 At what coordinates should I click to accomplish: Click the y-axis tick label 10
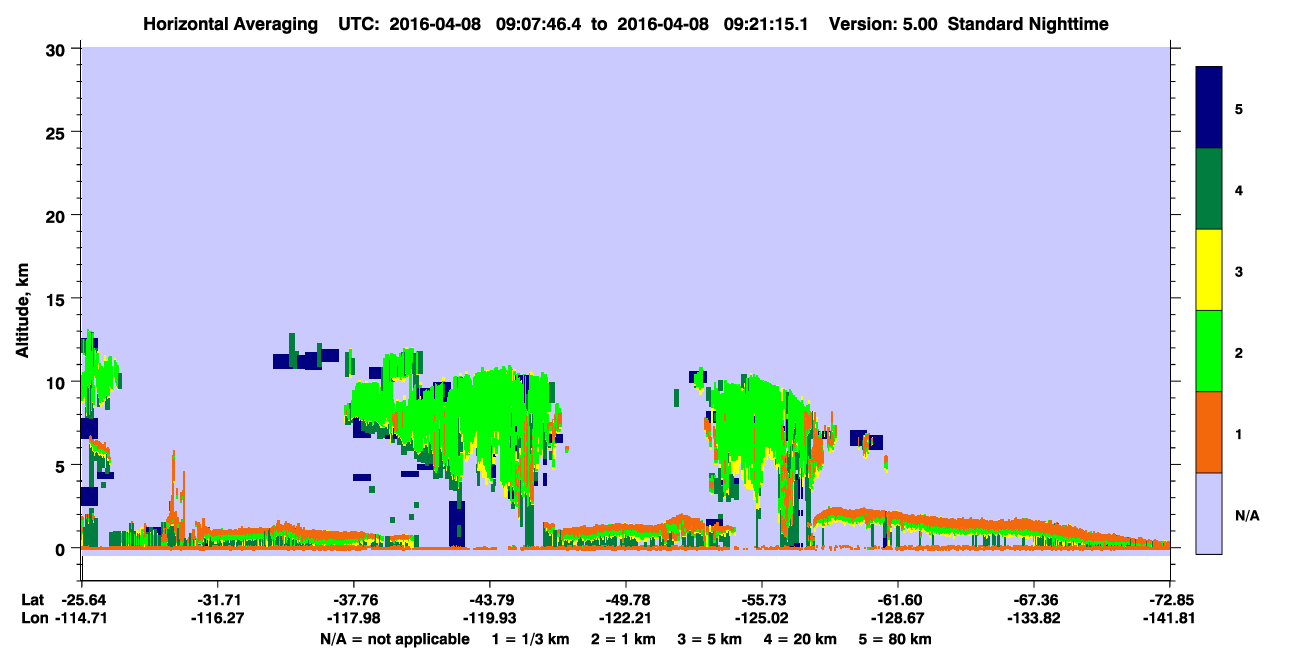pos(58,382)
